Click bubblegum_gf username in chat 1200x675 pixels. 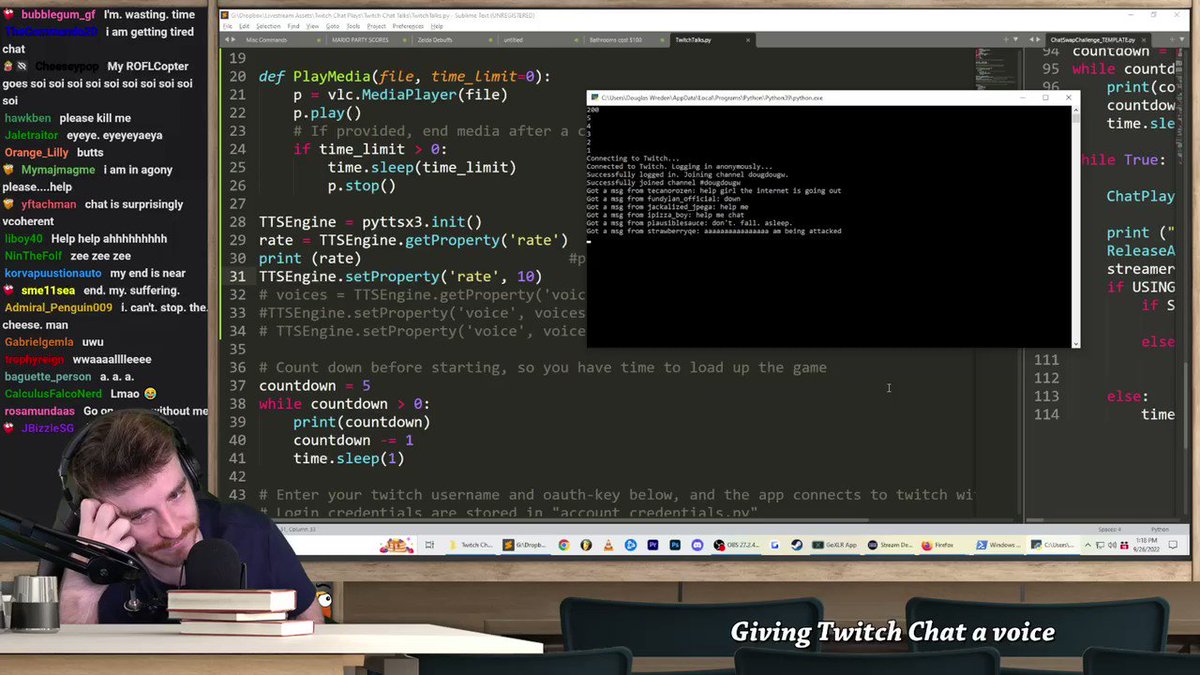(58, 15)
